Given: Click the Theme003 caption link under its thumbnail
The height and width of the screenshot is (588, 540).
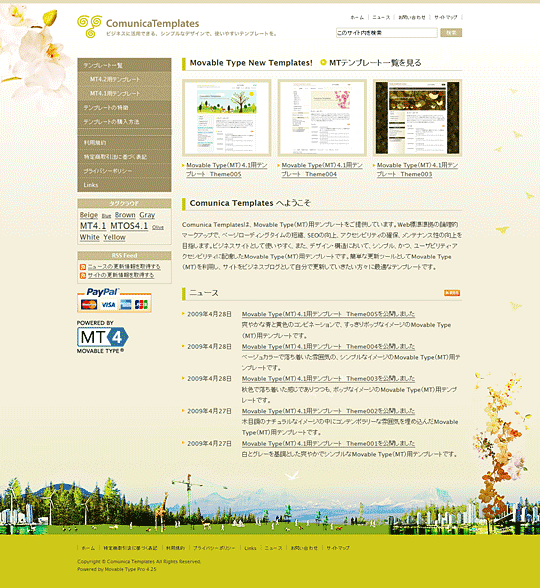Looking at the screenshot, I should tap(417, 170).
